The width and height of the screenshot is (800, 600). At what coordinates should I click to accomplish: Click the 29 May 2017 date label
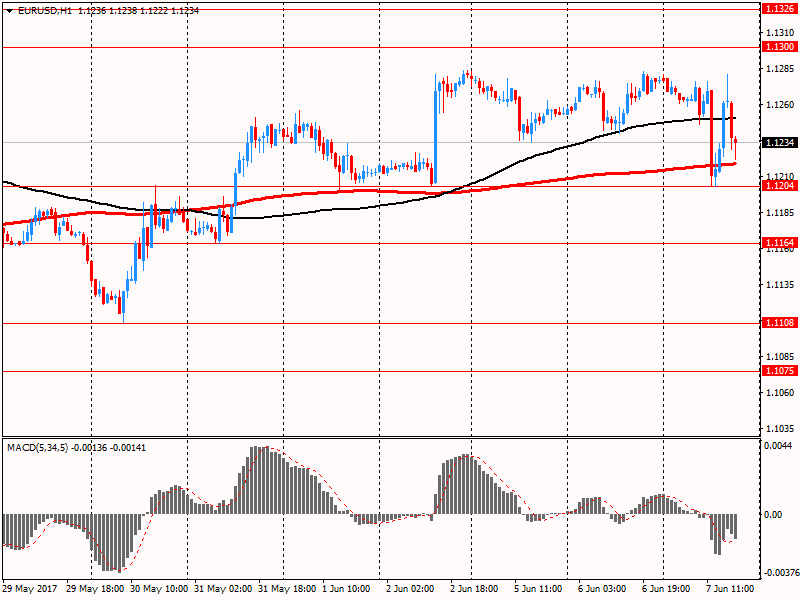click(30, 589)
